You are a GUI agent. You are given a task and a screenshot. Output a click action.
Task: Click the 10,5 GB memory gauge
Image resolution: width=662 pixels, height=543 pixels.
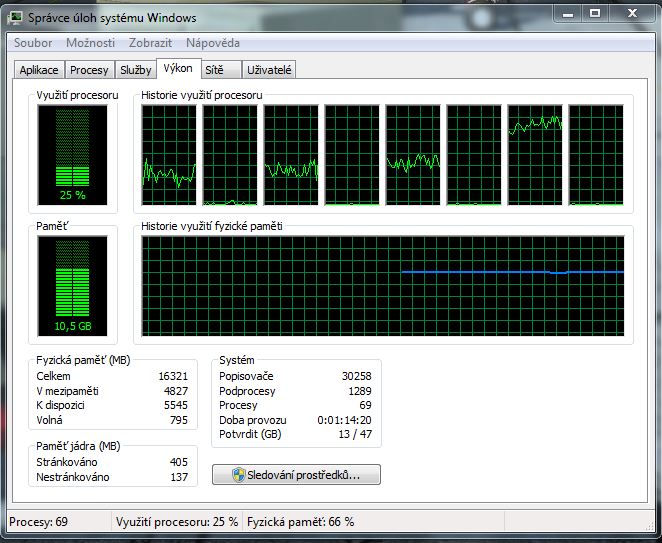click(72, 286)
